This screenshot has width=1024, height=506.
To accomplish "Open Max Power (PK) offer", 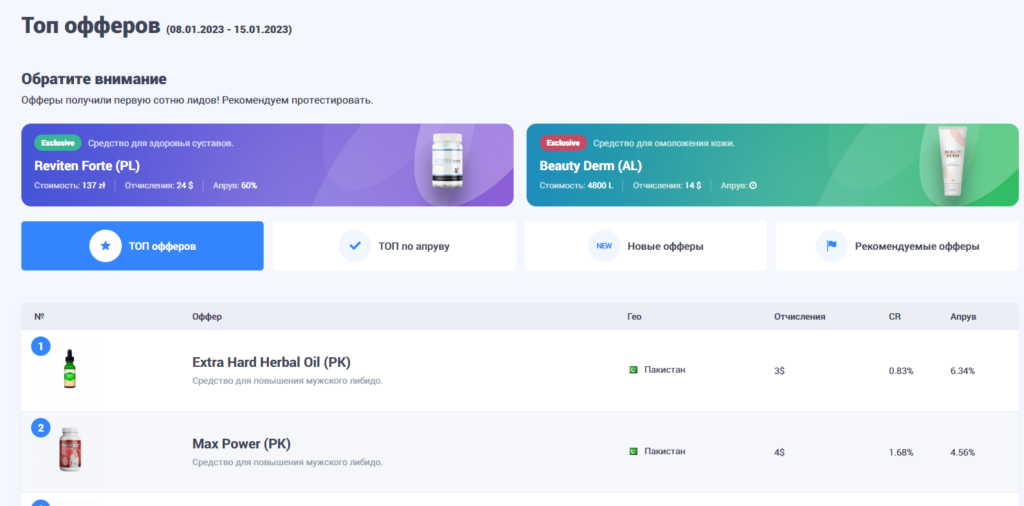I will tap(242, 444).
